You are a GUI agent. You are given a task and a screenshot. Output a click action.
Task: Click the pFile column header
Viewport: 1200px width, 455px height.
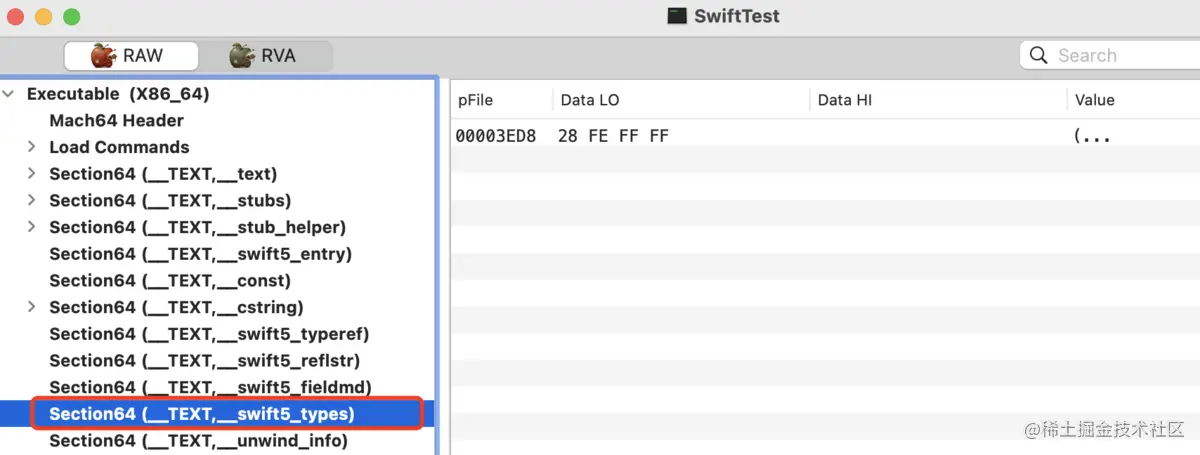[x=475, y=100]
